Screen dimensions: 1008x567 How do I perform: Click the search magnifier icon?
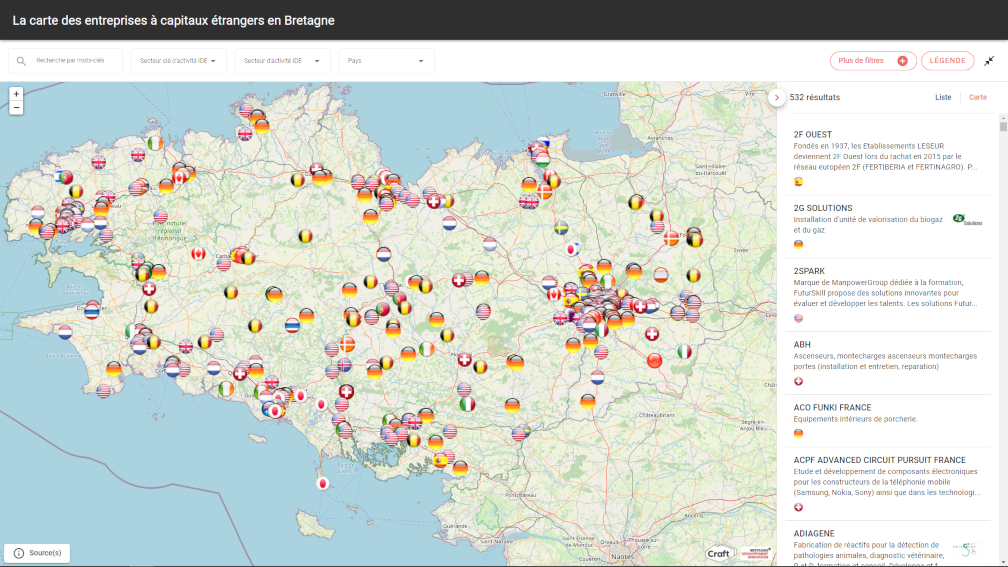coord(21,61)
